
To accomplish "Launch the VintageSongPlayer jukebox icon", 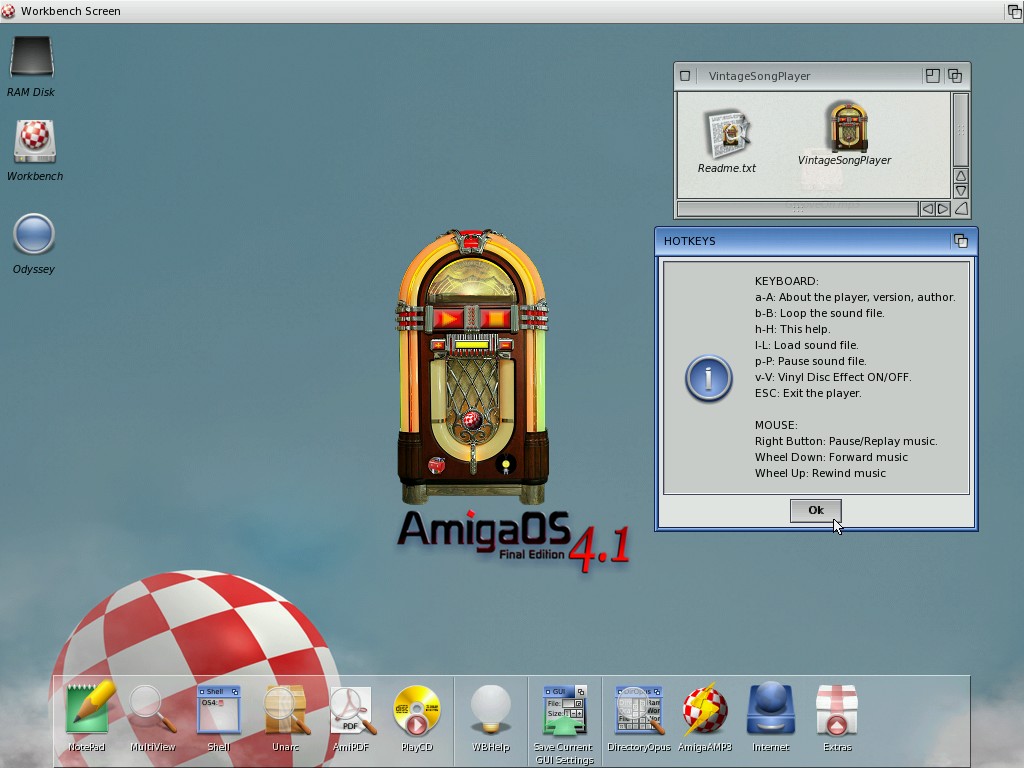I will 845,128.
